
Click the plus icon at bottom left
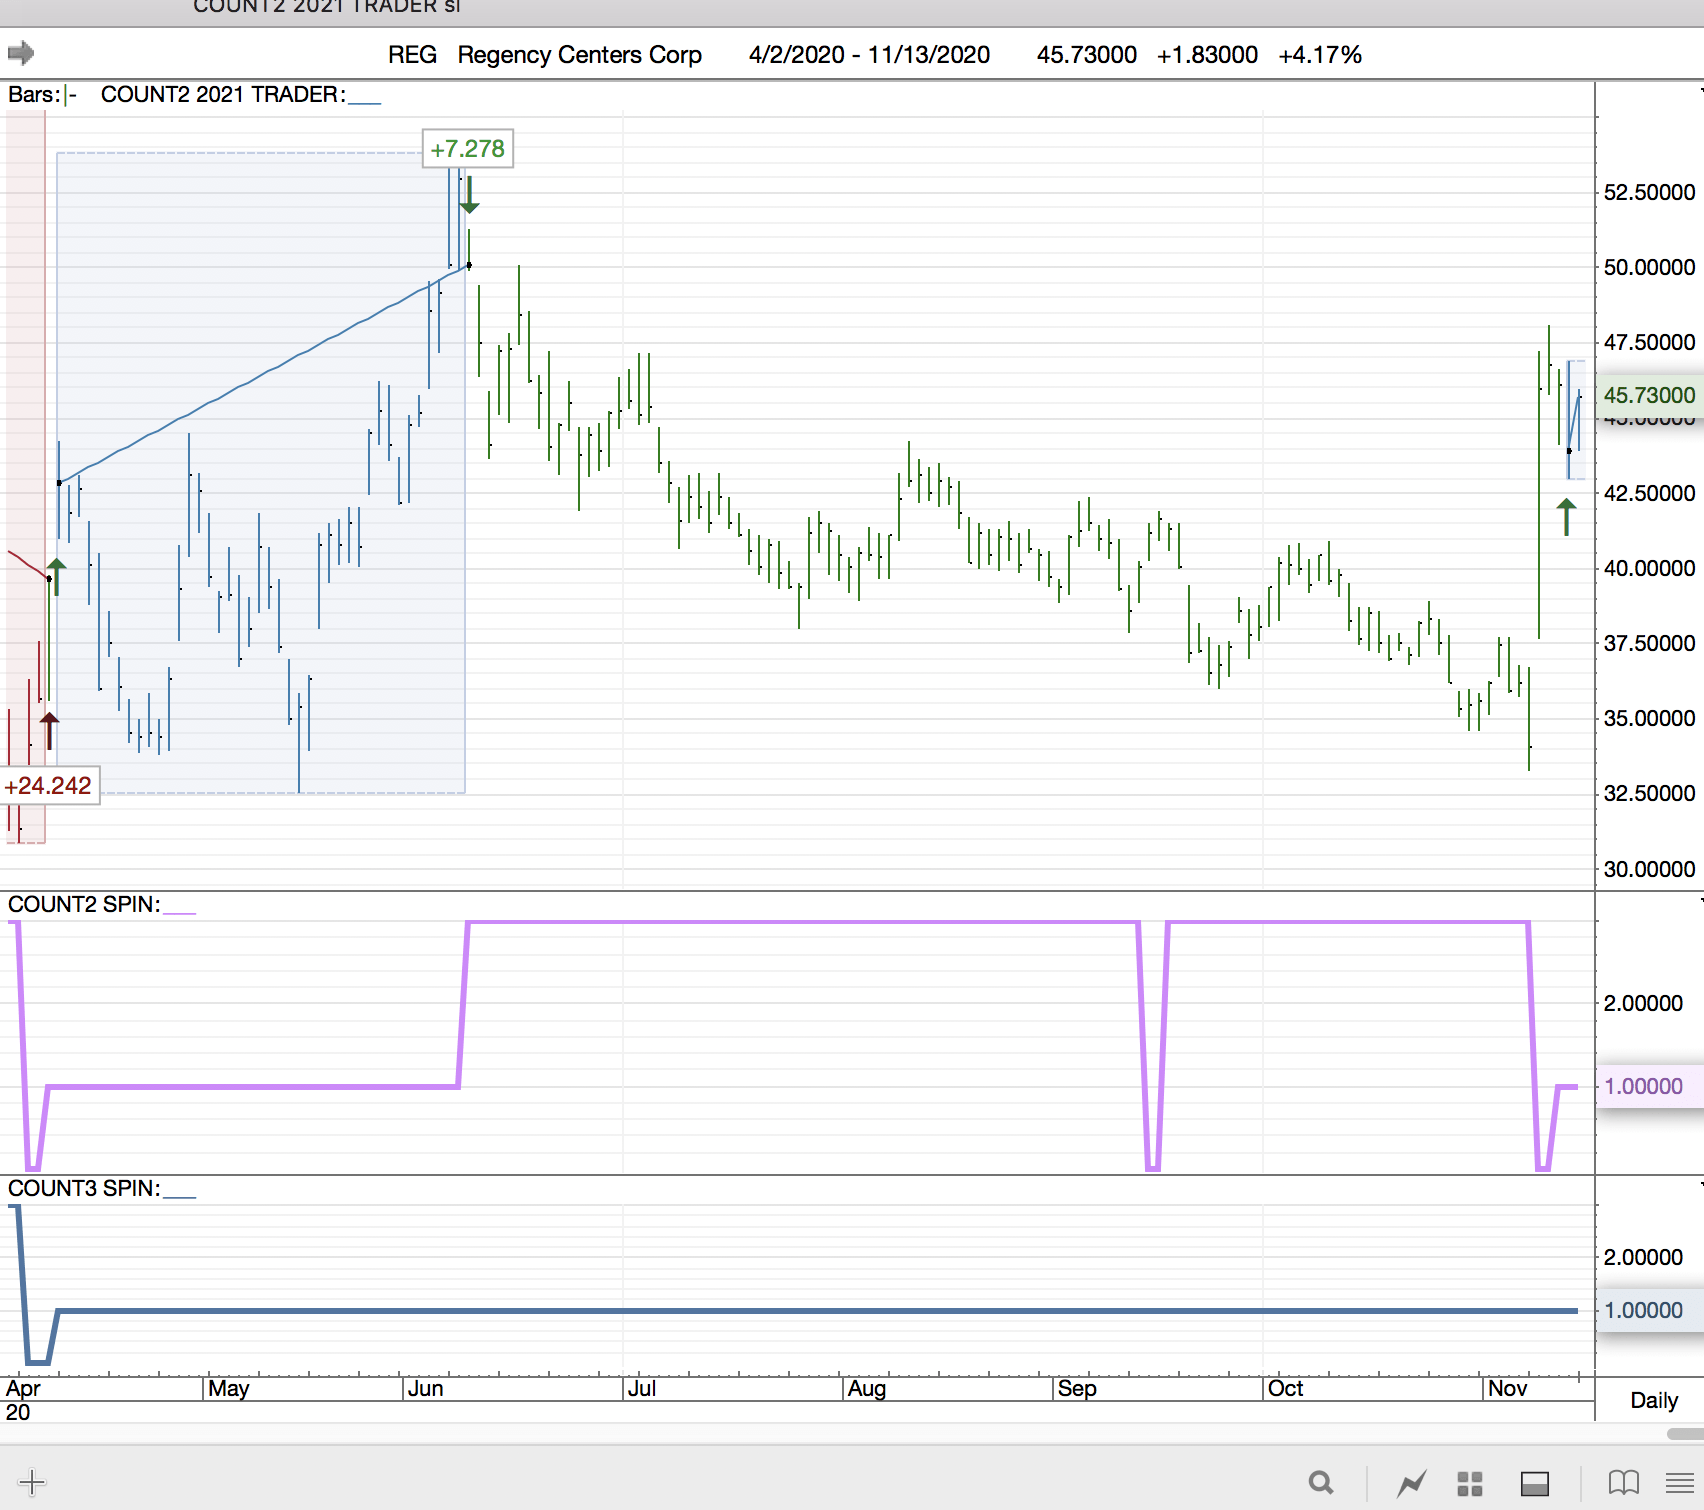[32, 1482]
